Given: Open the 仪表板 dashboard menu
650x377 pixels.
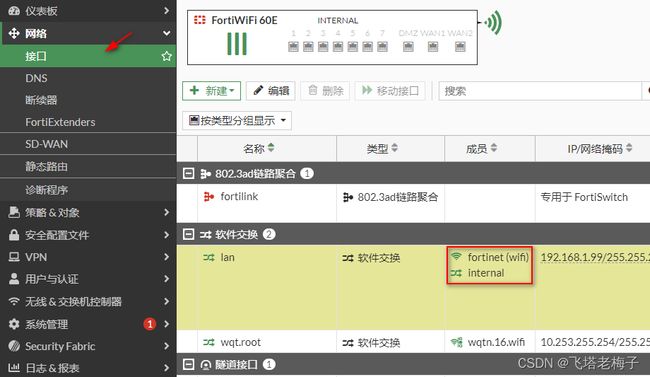Looking at the screenshot, I should (88, 11).
